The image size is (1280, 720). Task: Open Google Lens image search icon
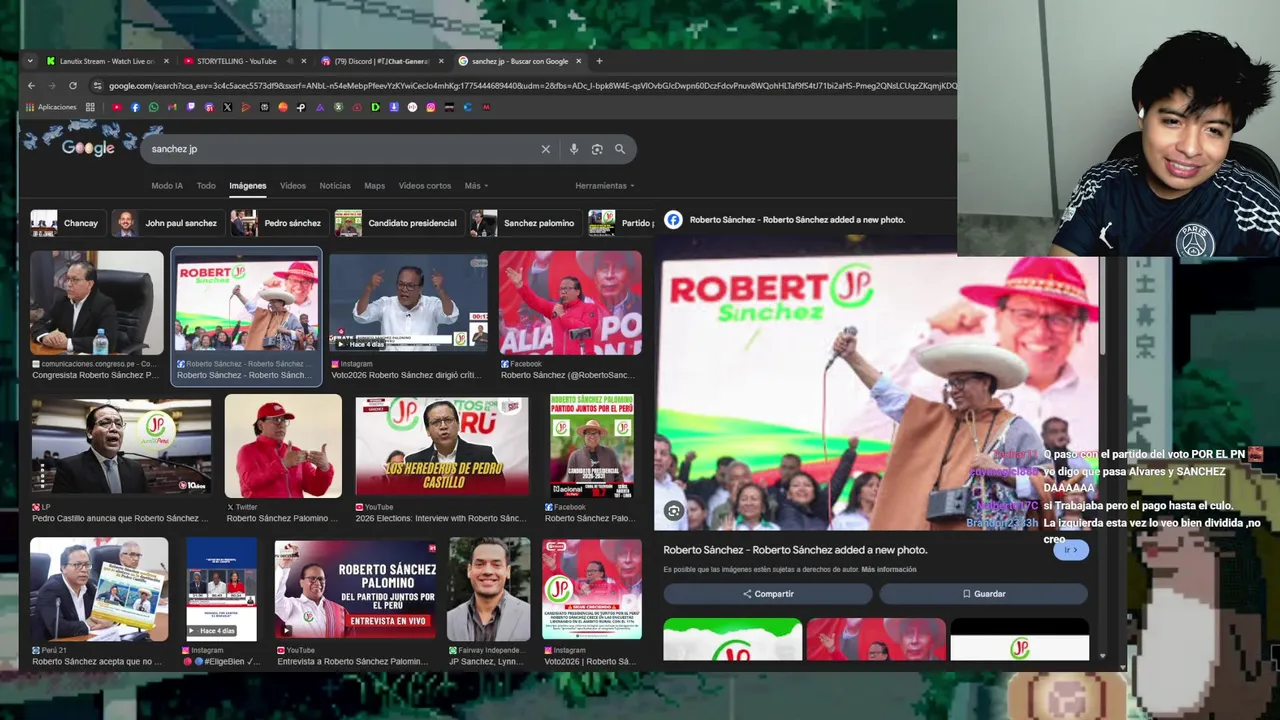click(597, 149)
